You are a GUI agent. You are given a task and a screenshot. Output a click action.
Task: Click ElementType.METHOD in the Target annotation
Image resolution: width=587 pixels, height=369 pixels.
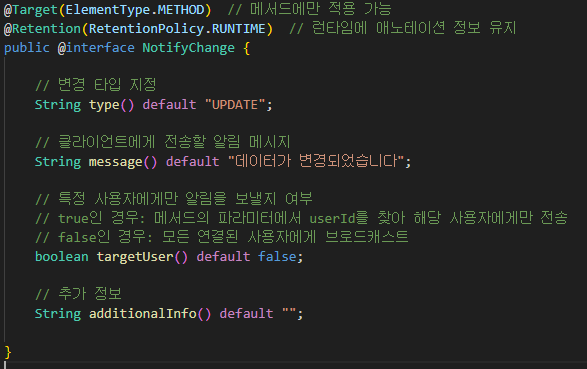tap(135, 10)
